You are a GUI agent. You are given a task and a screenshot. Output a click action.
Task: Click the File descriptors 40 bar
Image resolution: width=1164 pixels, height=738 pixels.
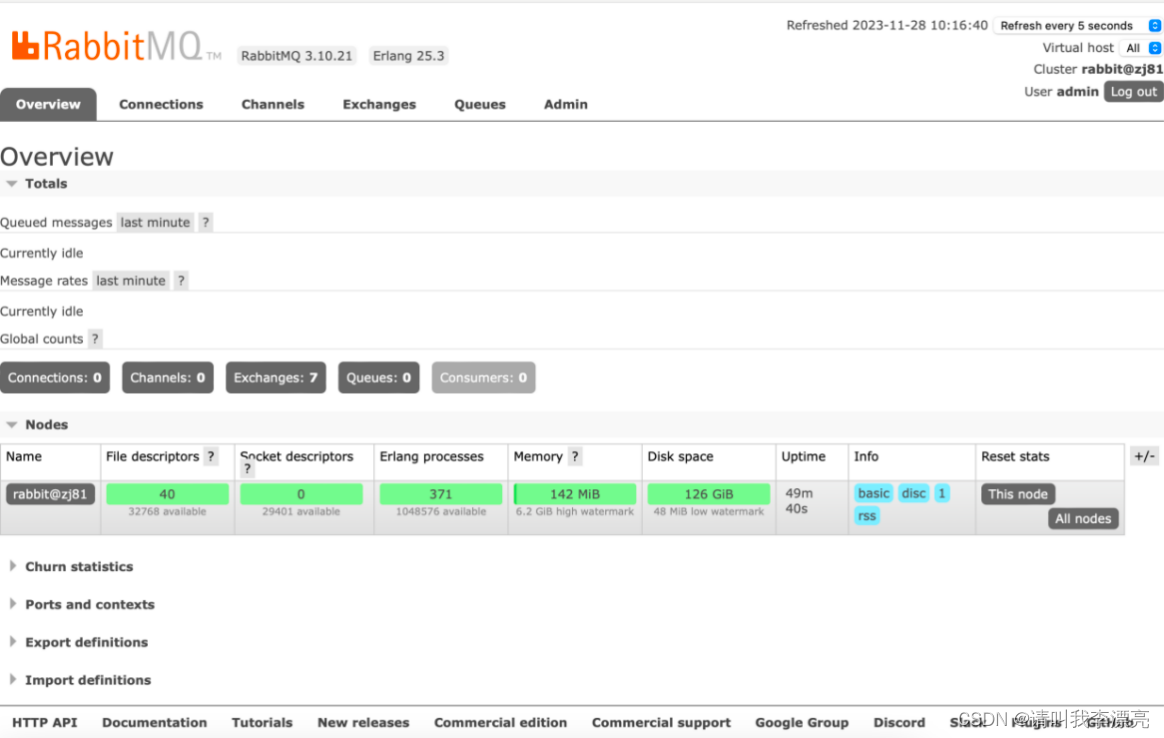pos(167,494)
